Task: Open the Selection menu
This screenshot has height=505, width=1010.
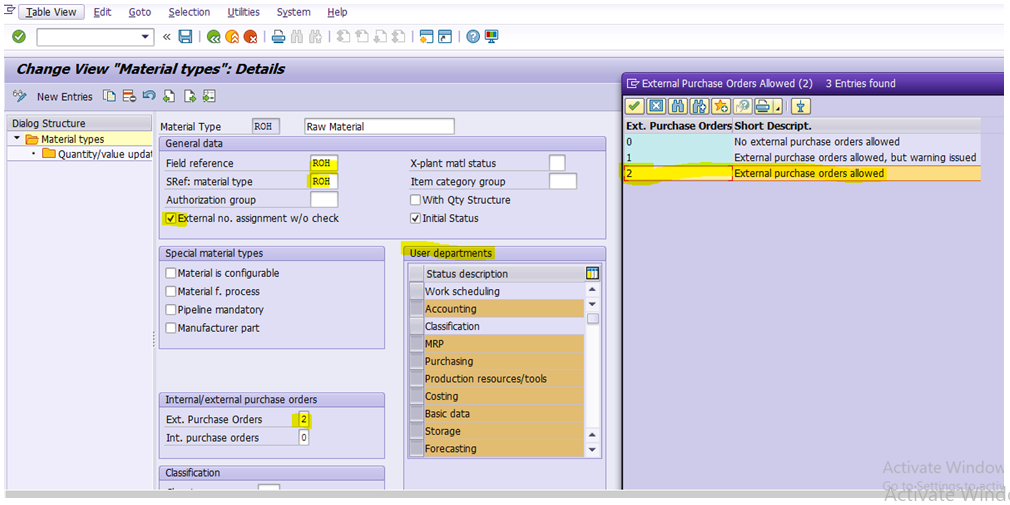Action: [x=189, y=12]
